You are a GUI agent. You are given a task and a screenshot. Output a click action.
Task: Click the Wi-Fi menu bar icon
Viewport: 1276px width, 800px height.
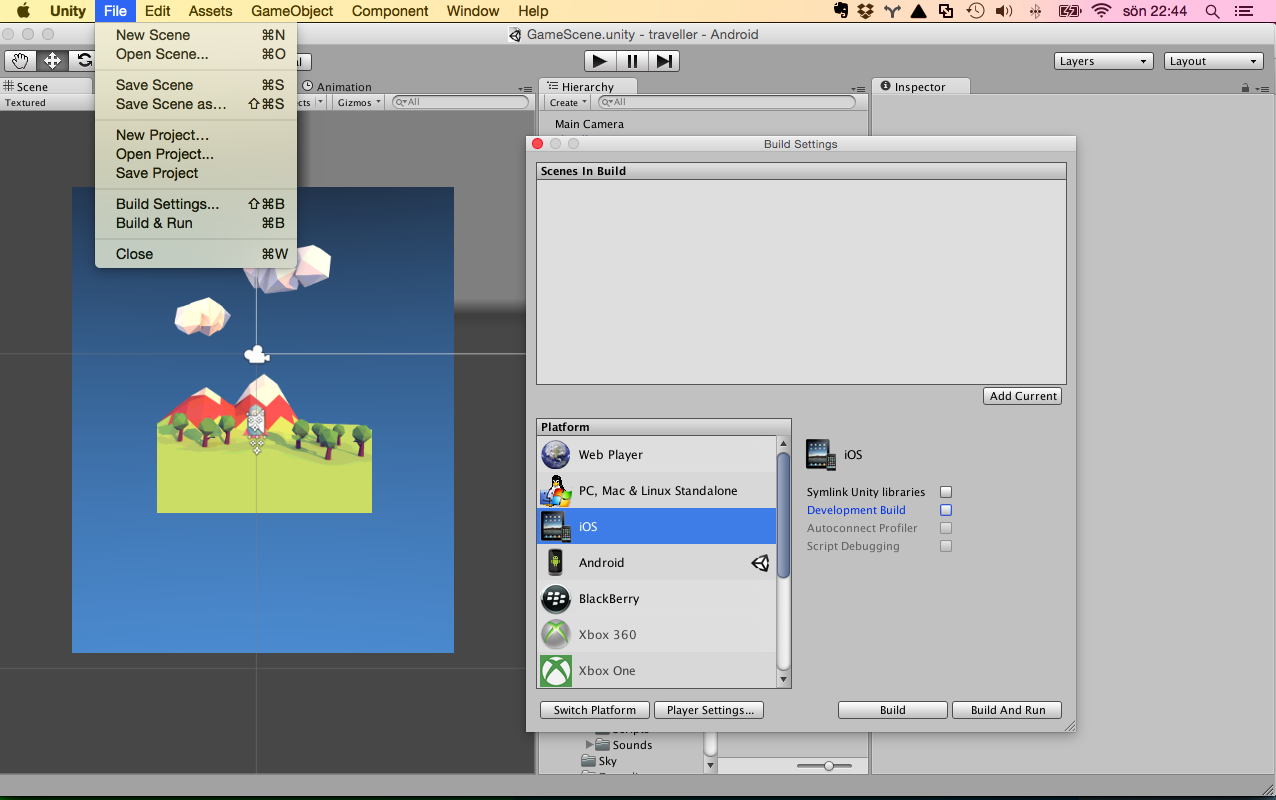coord(1102,11)
